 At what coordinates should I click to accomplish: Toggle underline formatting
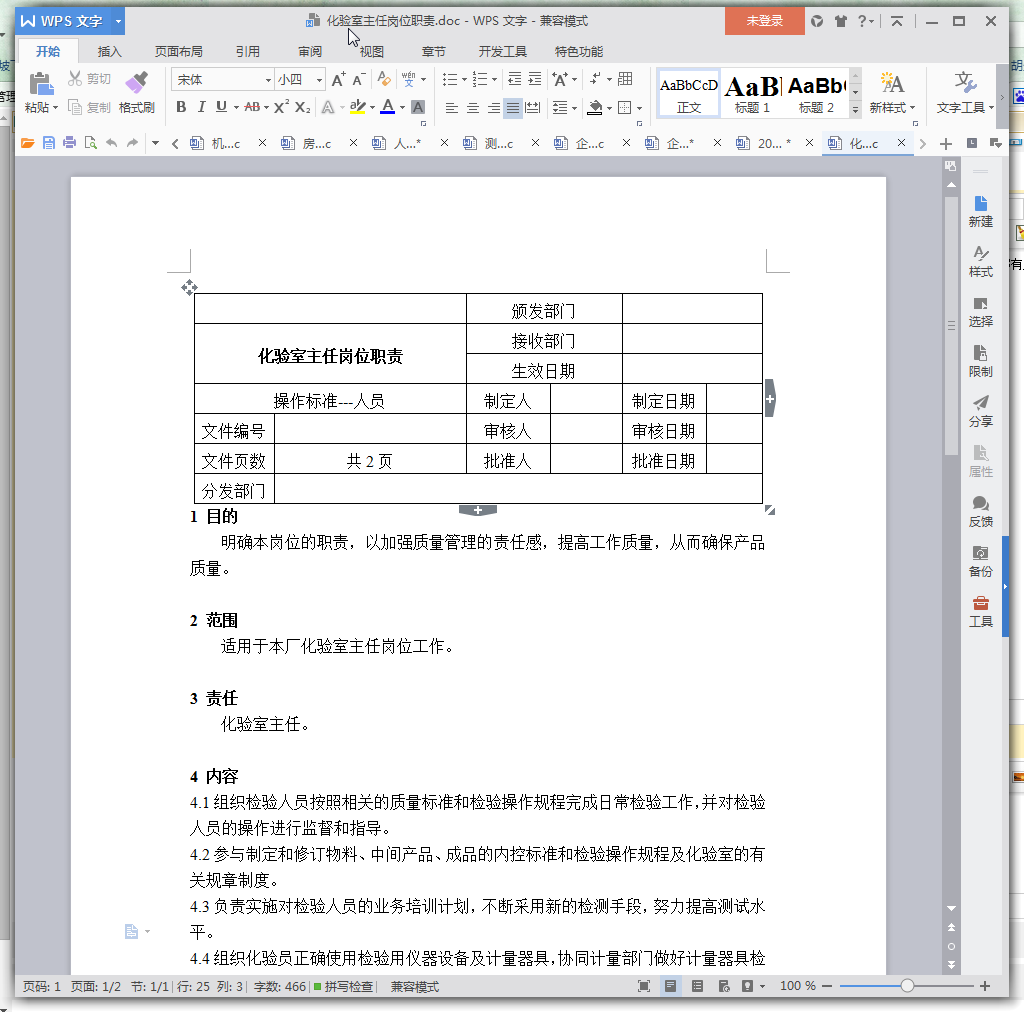point(221,107)
